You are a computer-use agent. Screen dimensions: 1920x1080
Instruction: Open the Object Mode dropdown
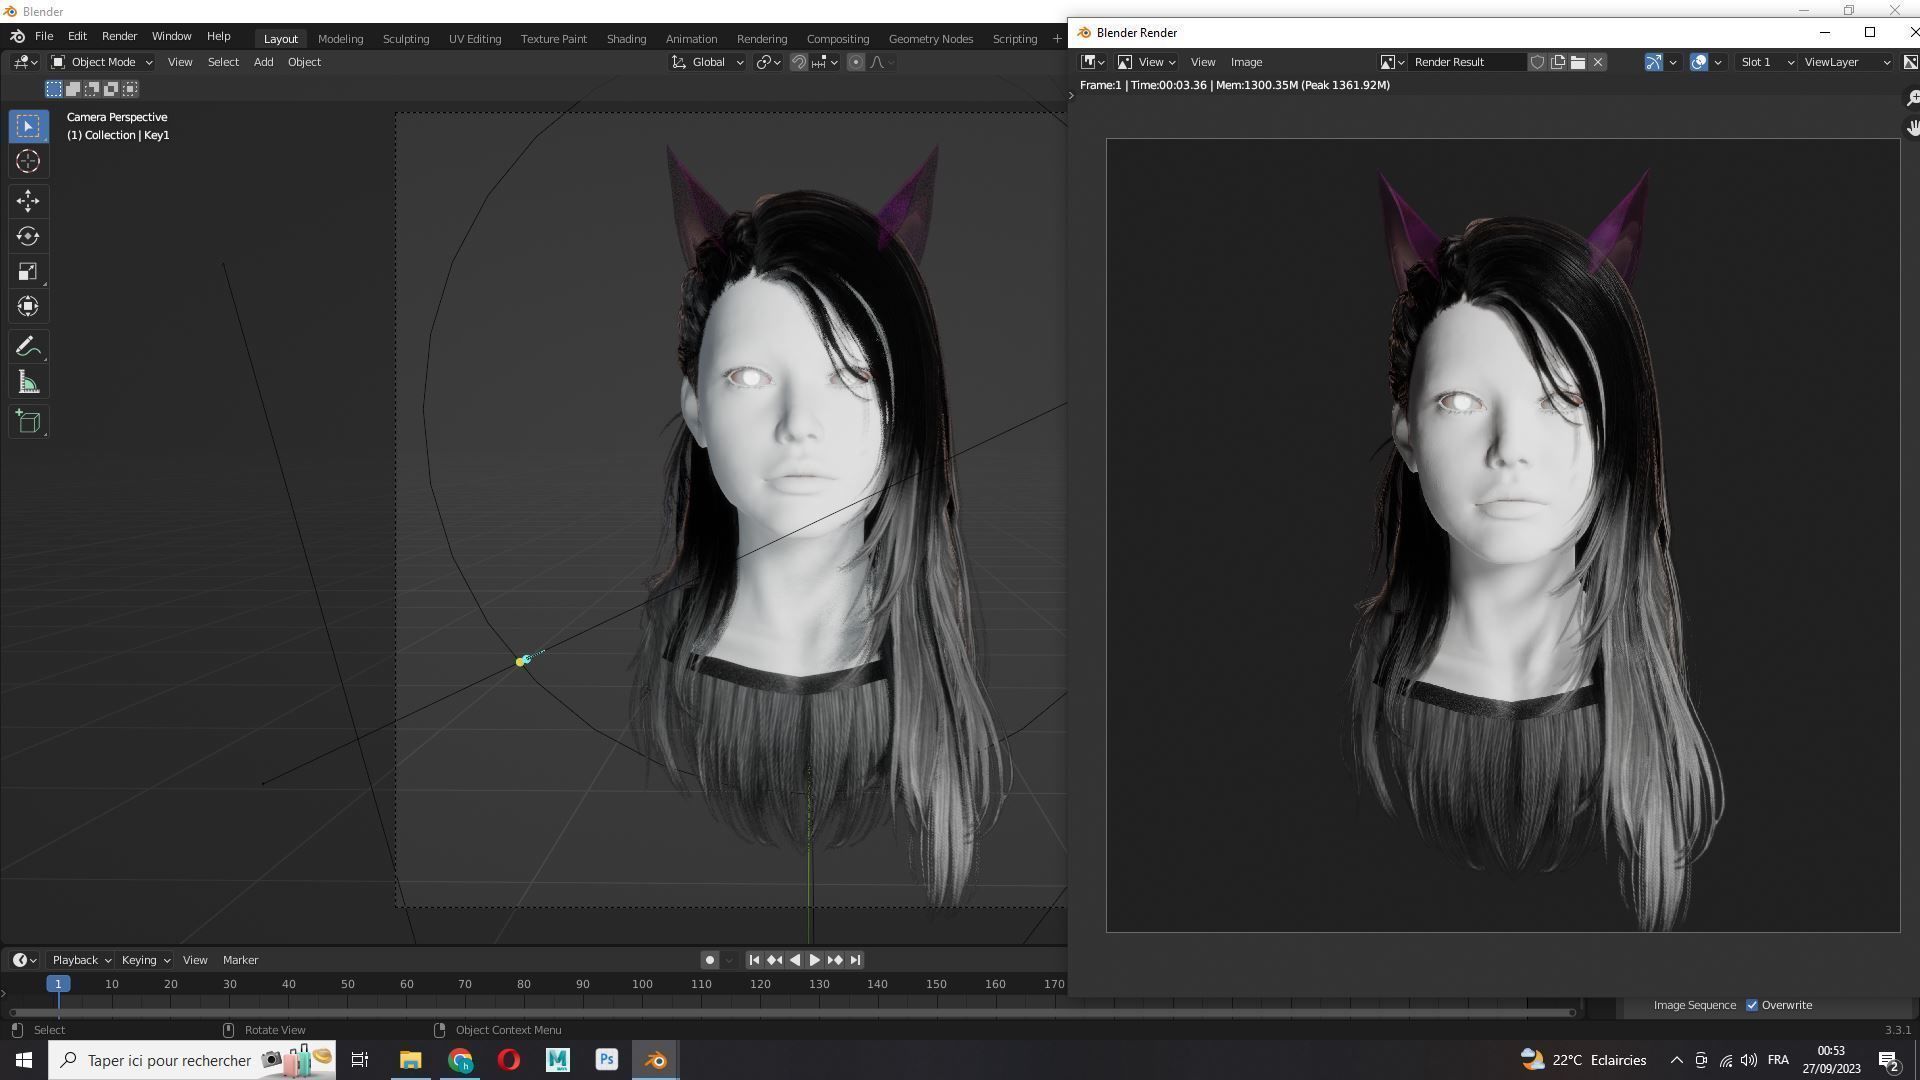101,62
